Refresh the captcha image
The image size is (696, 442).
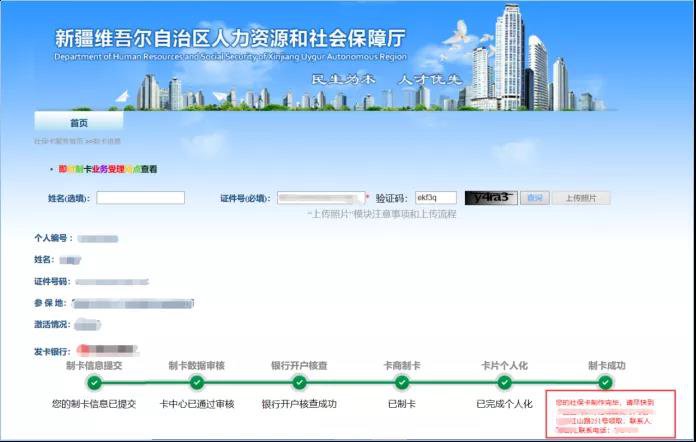491,198
